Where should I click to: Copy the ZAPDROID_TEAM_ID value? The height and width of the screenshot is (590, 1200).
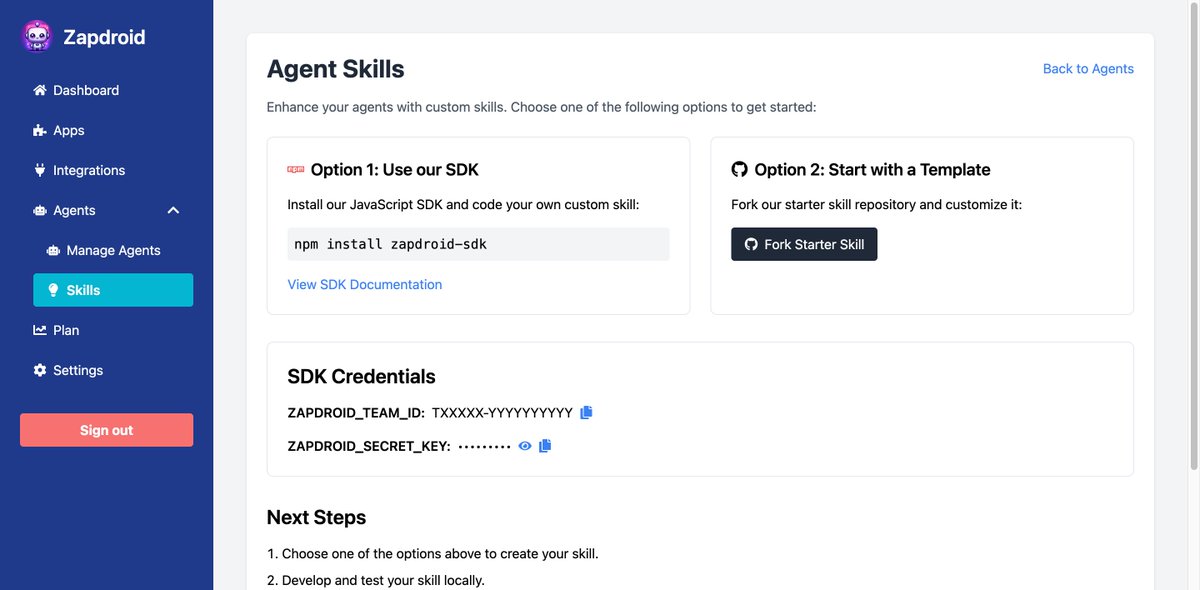point(586,412)
